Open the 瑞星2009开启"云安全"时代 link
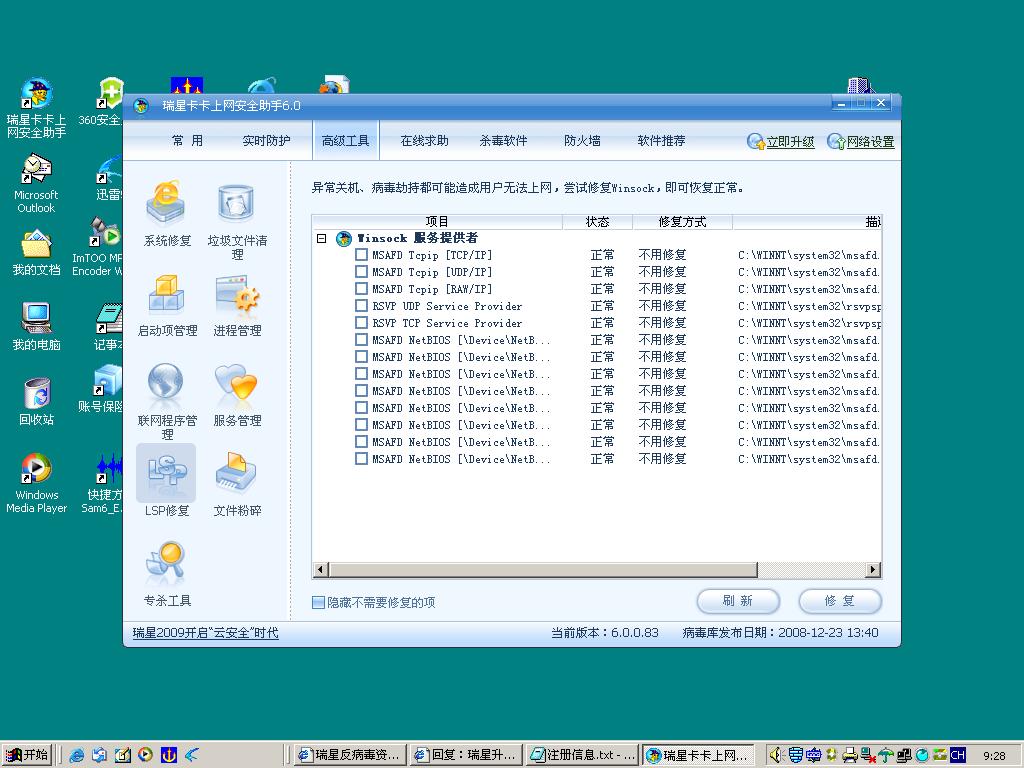 click(206, 633)
